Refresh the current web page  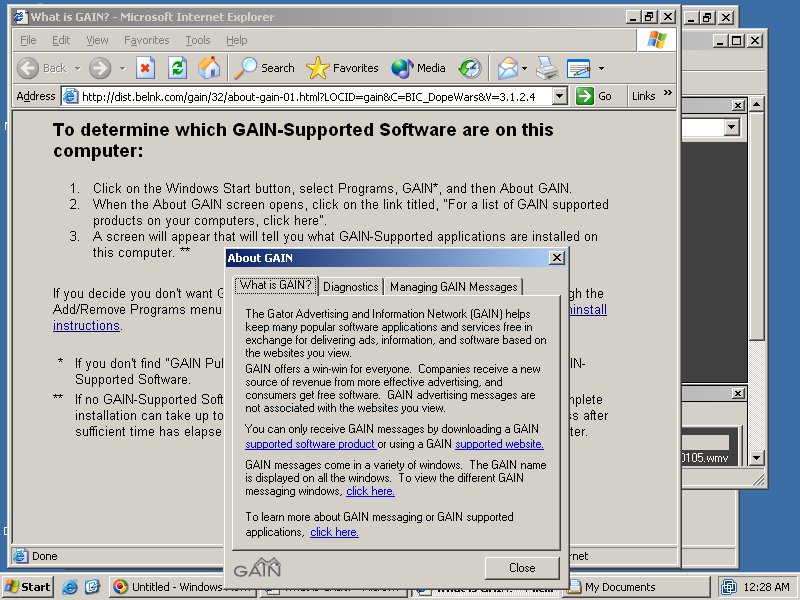(177, 68)
